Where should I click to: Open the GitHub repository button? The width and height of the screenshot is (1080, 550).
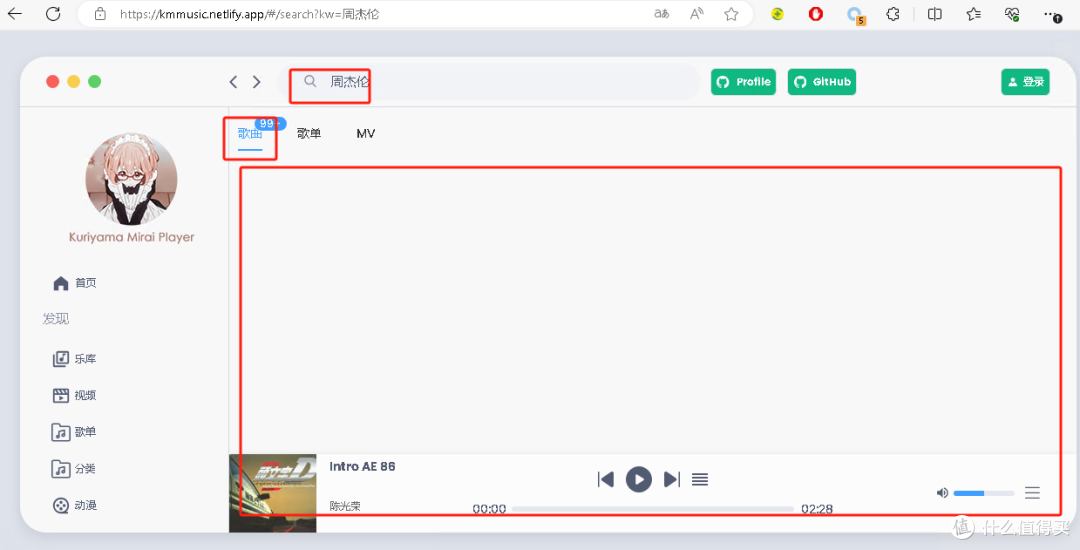pyautogui.click(x=822, y=82)
